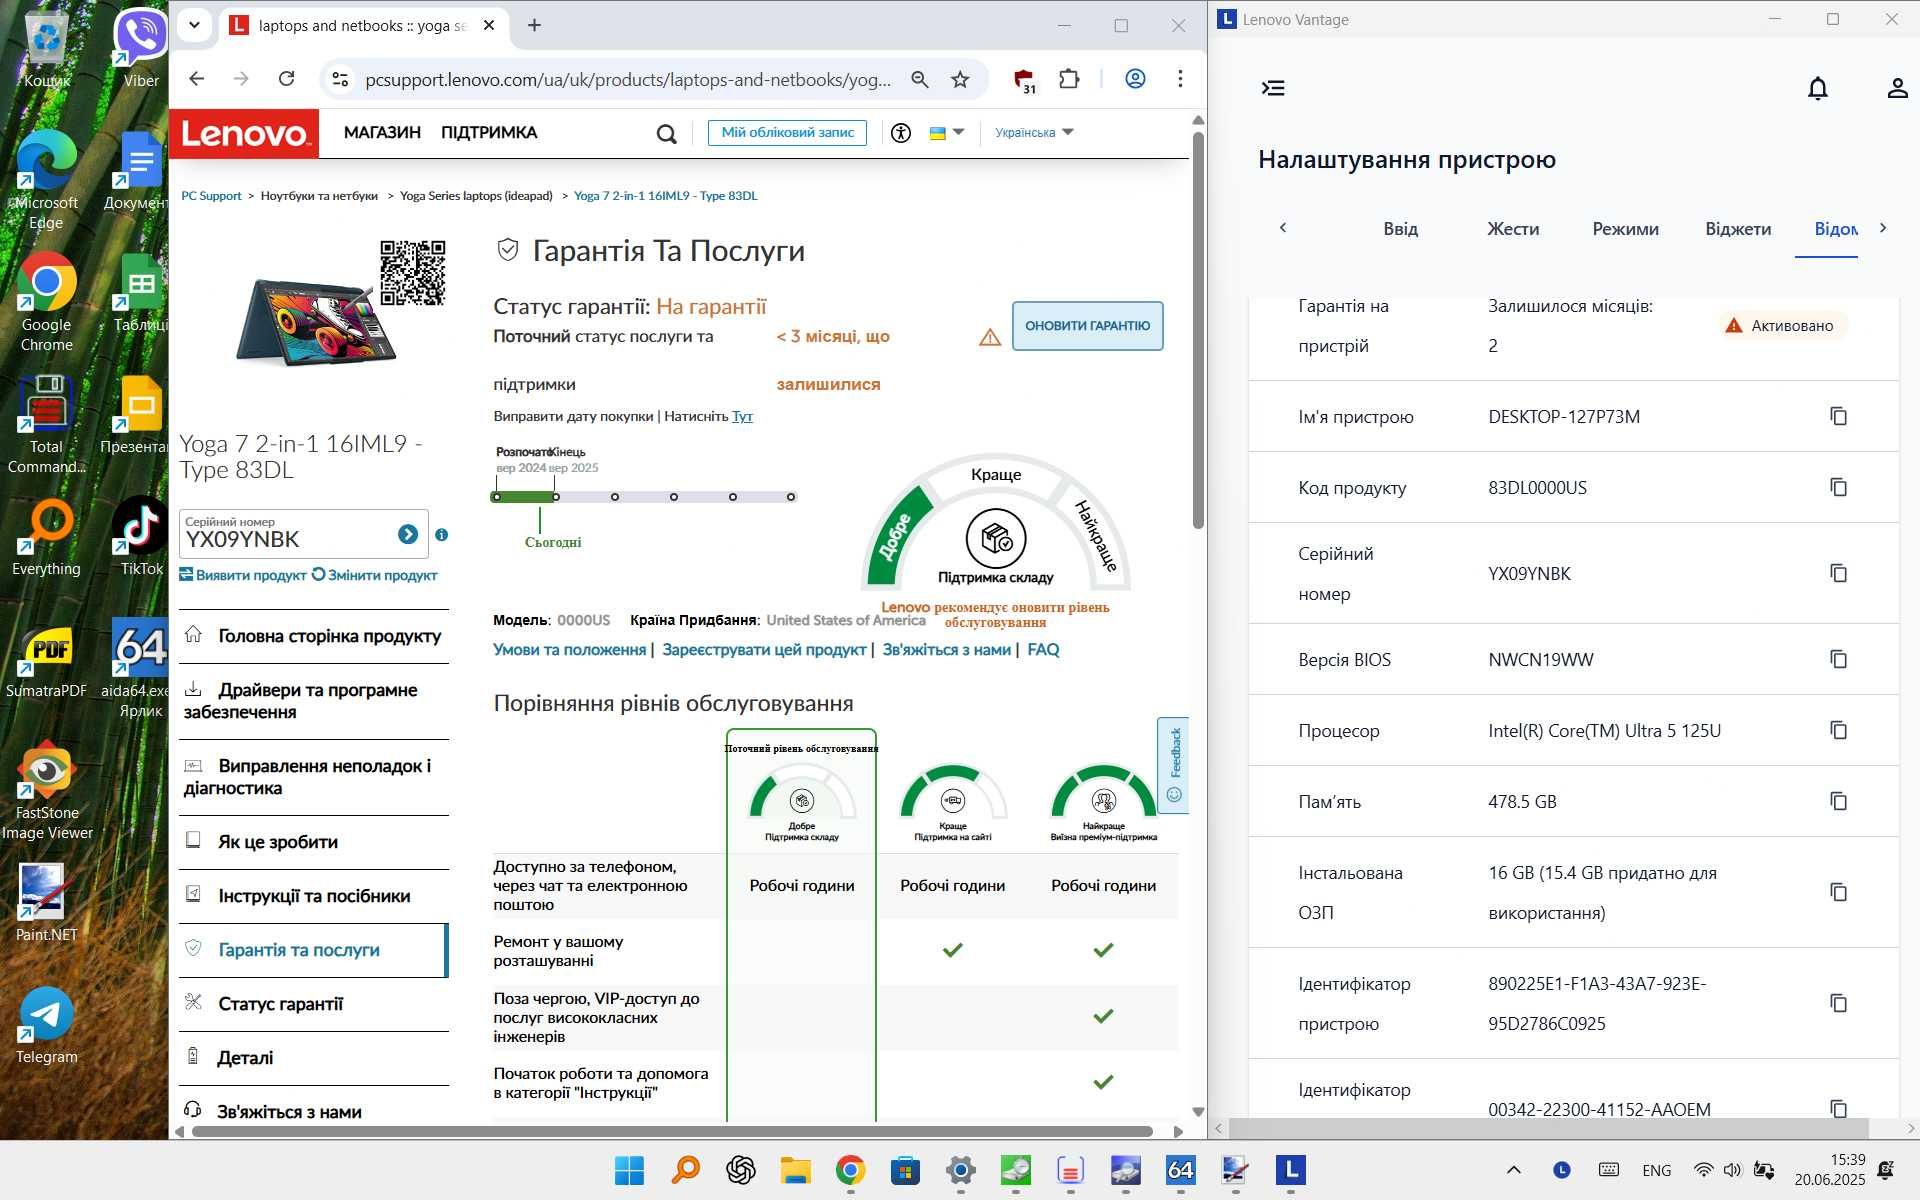Toggle Lenovo Vantage navigation menu icon
Screen dimensions: 1920x1200
click(x=1273, y=88)
